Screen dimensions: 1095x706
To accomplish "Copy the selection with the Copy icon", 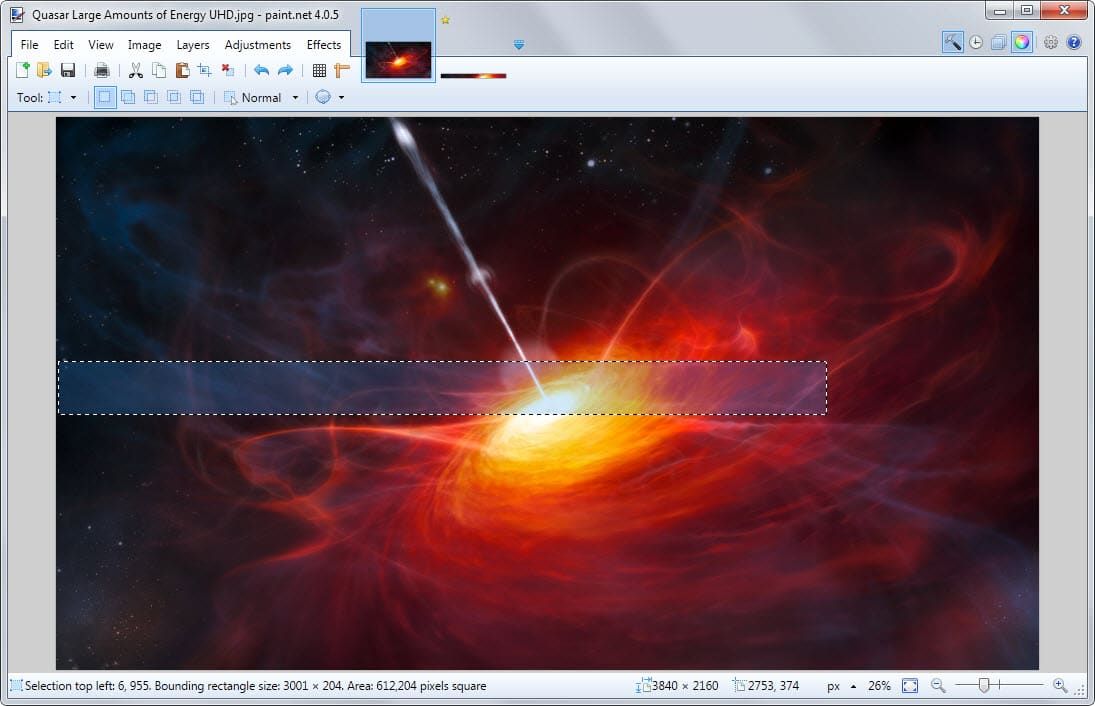I will click(x=159, y=70).
